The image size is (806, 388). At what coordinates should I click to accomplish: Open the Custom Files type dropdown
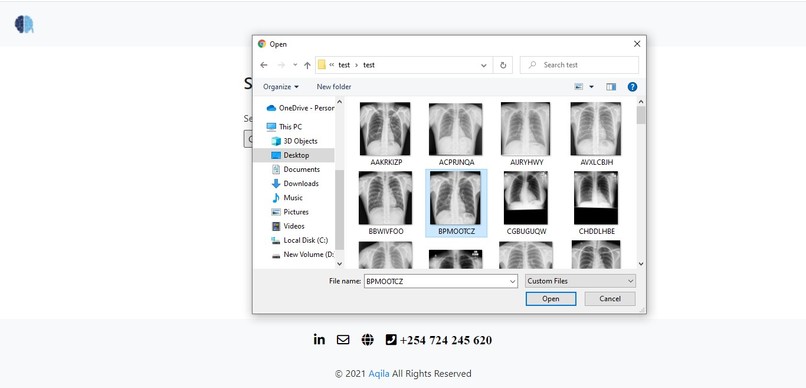[x=580, y=281]
